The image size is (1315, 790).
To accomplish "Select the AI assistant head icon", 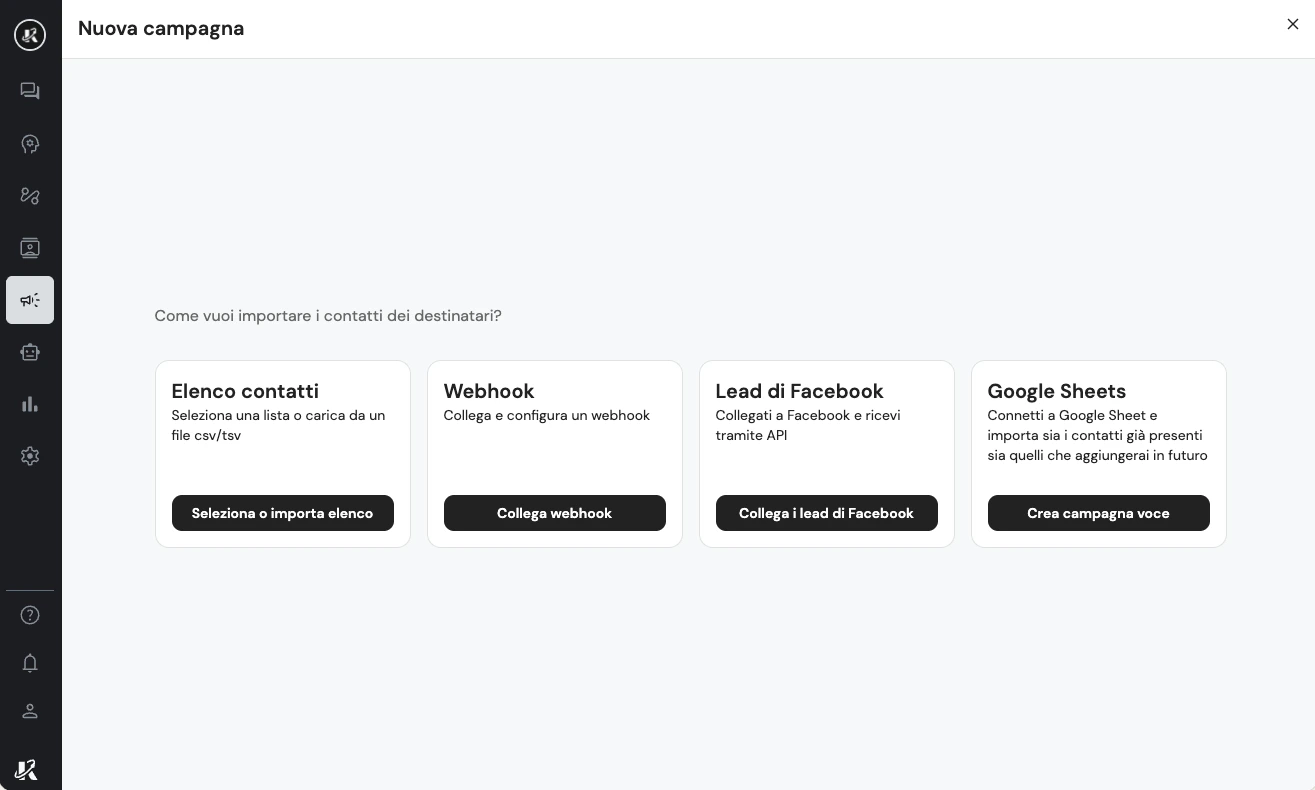I will 30,144.
